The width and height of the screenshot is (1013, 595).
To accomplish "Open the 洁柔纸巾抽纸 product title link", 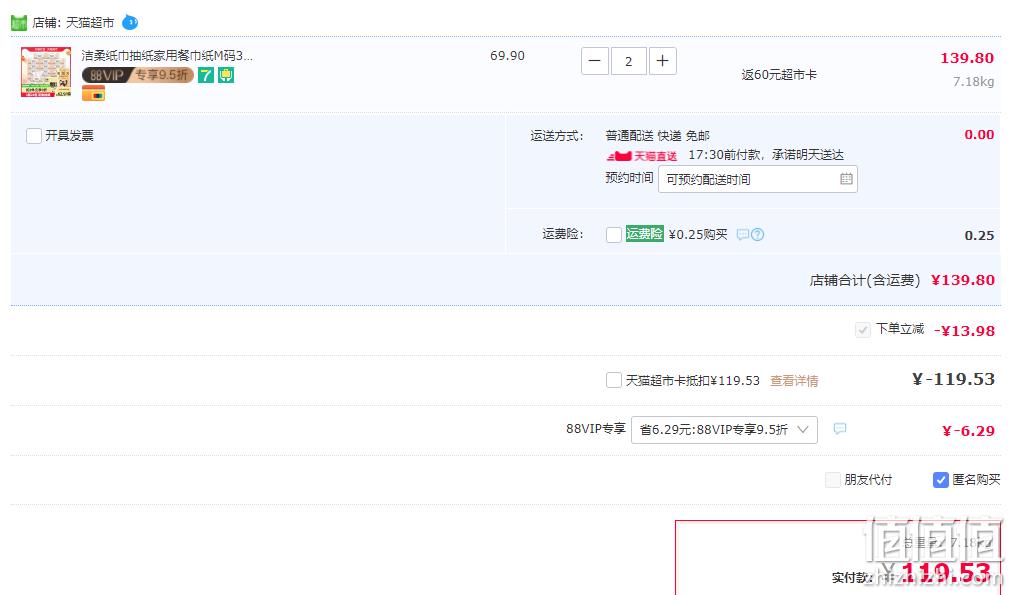I will click(167, 56).
